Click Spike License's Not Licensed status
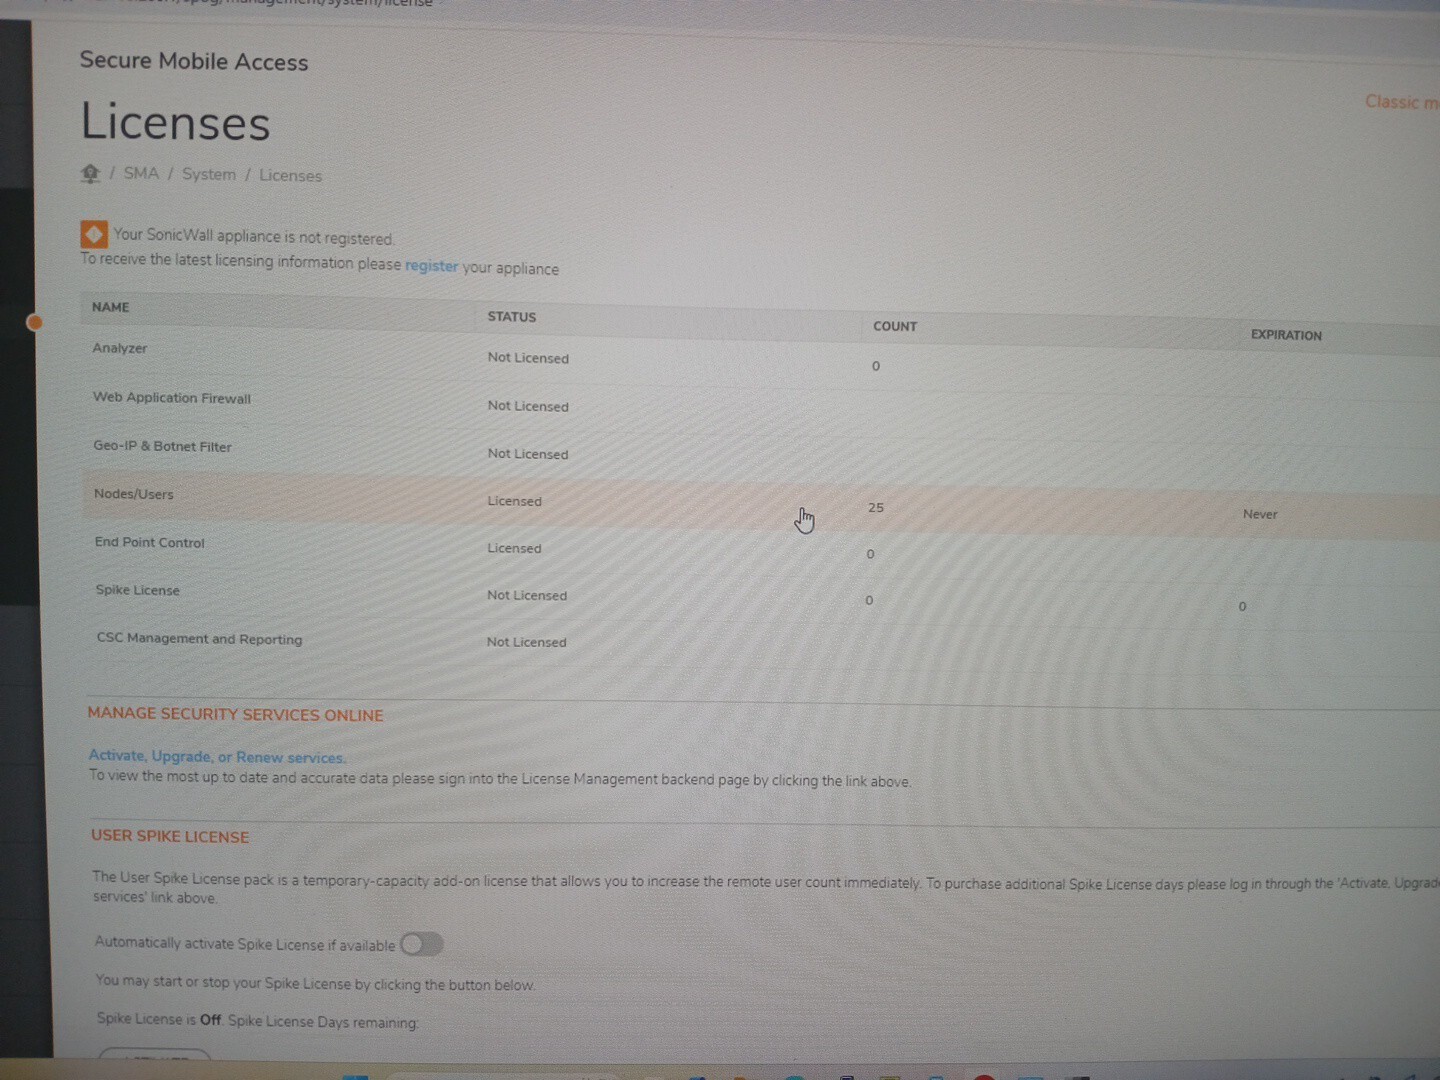 pyautogui.click(x=527, y=595)
